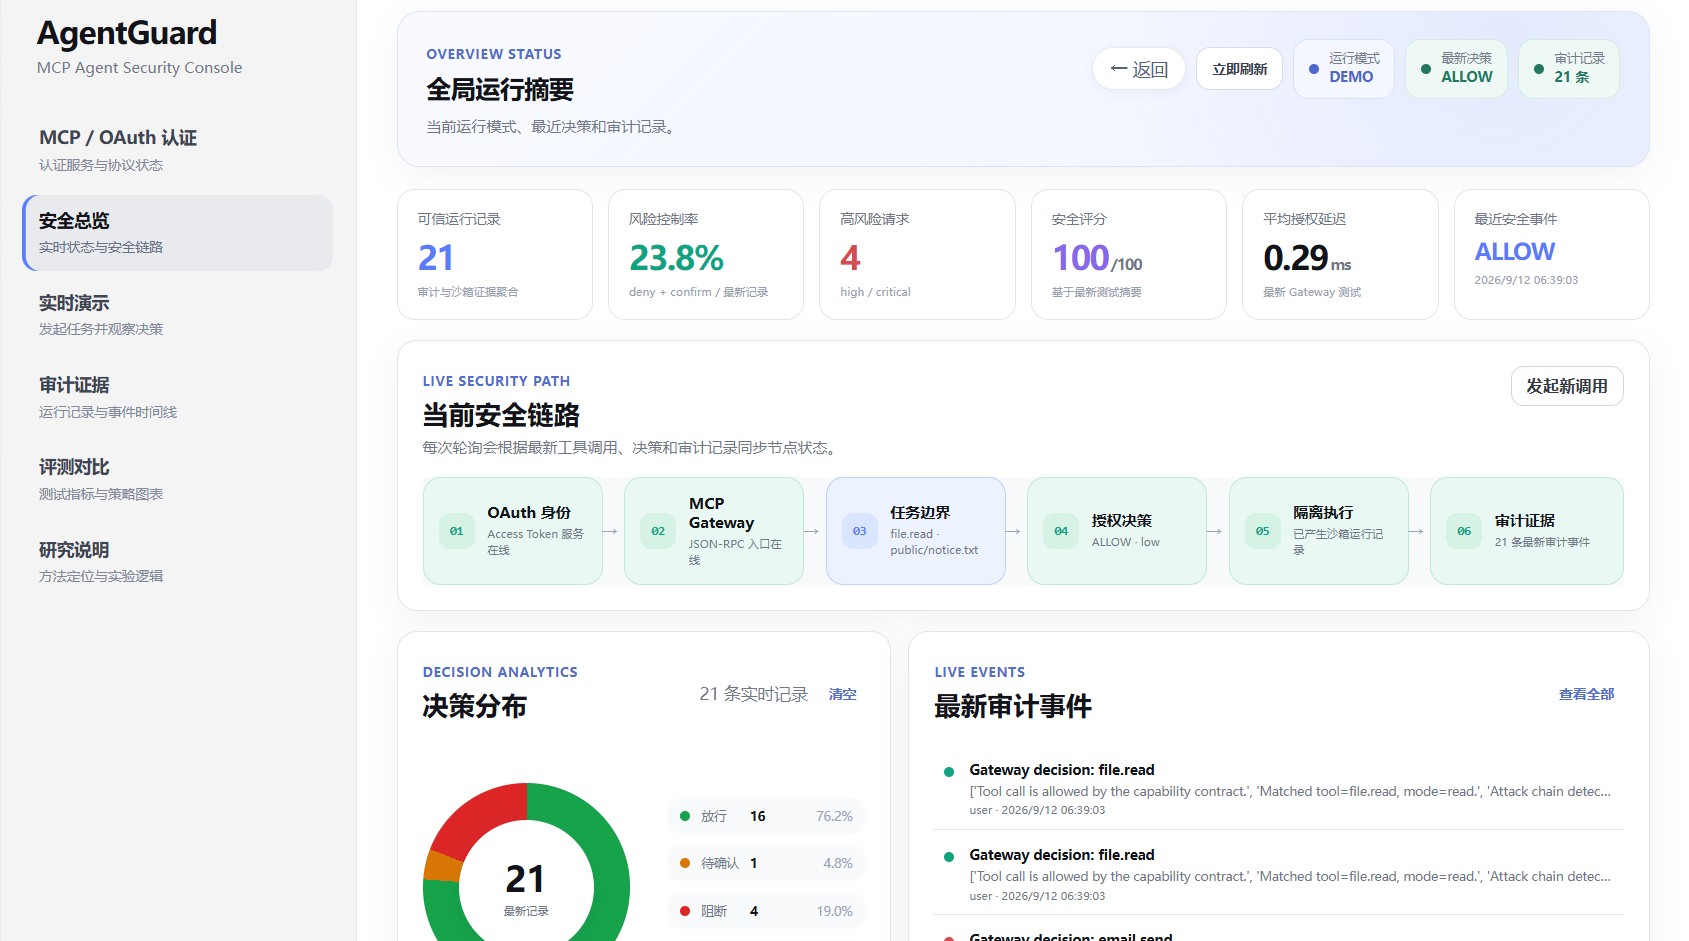
Task: Click the 当前安全链路 heading
Action: tap(501, 415)
